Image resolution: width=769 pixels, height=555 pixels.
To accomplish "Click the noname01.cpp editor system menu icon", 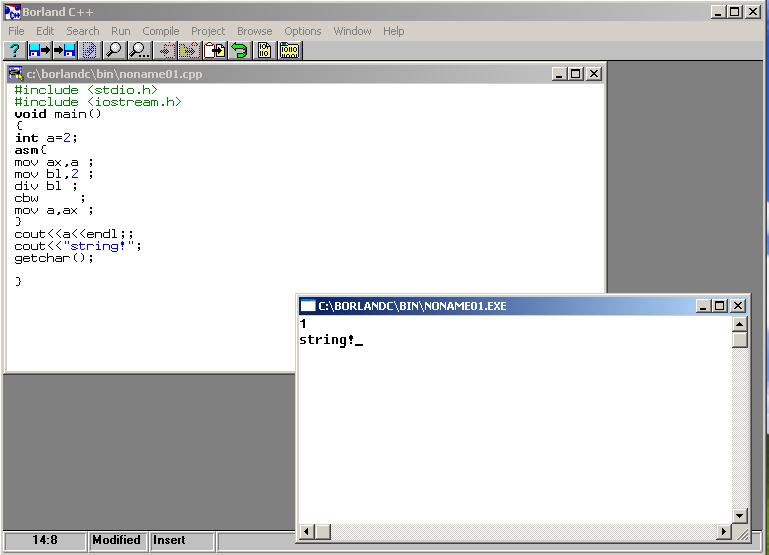I will click(16, 74).
